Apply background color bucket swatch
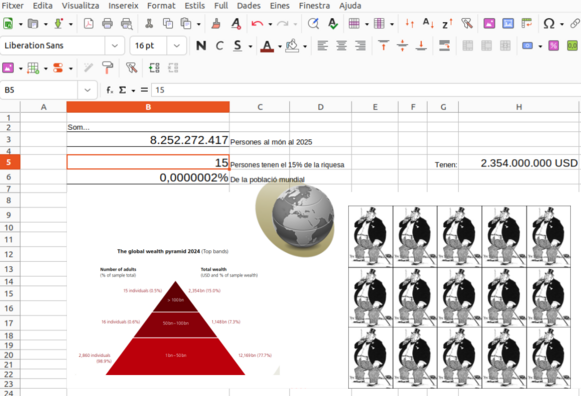This screenshot has width=581, height=396. click(x=292, y=46)
